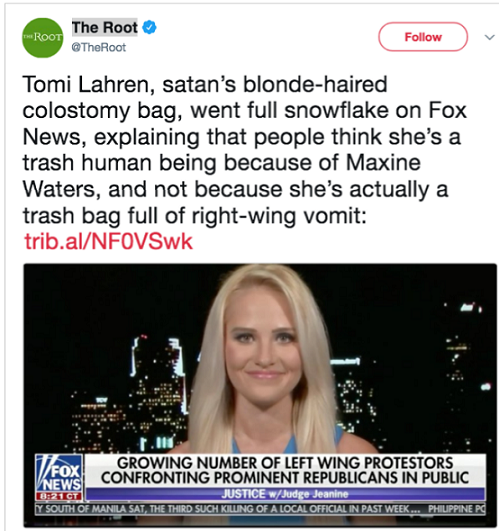Click the 8:21 CT time stamp box
This screenshot has width=499, height=531.
coord(59,497)
